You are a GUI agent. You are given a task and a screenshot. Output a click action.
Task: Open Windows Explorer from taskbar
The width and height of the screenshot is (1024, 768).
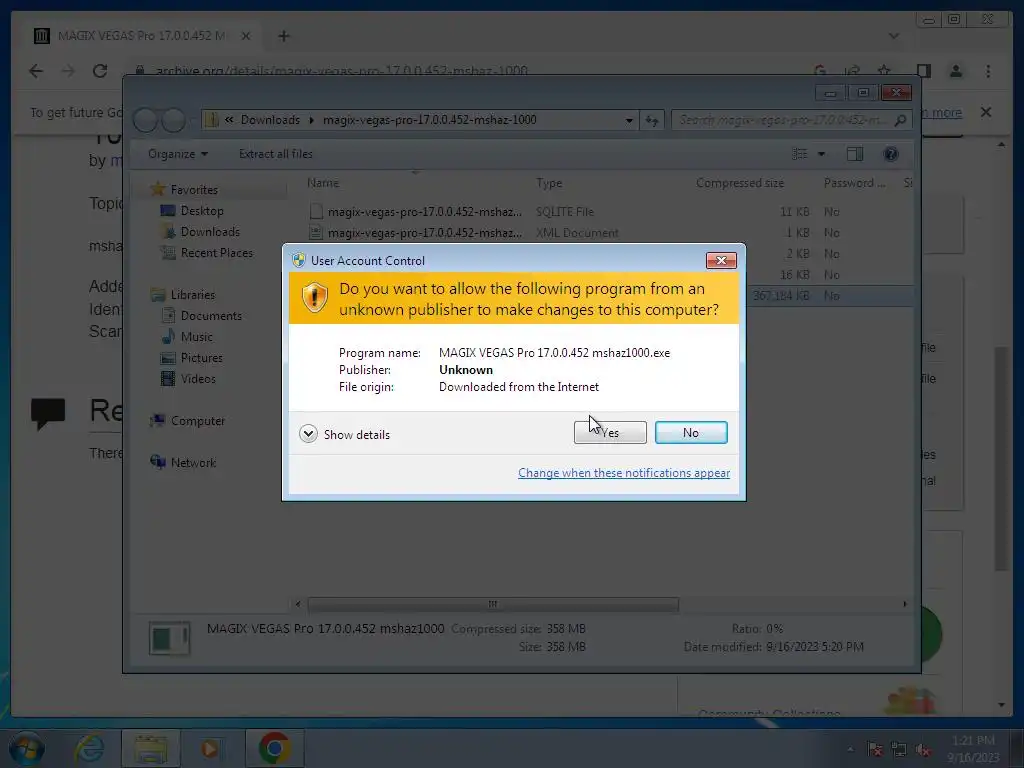tap(151, 748)
